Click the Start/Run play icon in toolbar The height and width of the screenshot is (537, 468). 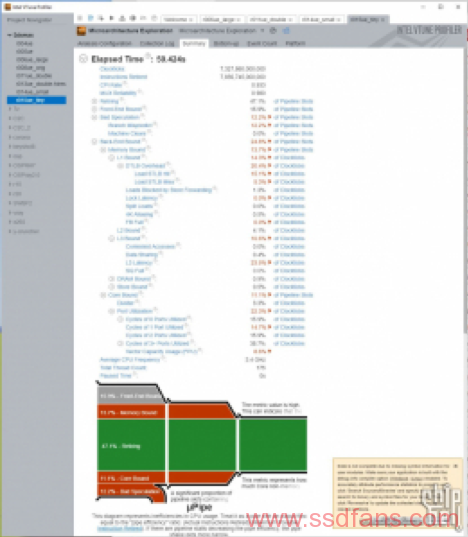[x=111, y=18]
